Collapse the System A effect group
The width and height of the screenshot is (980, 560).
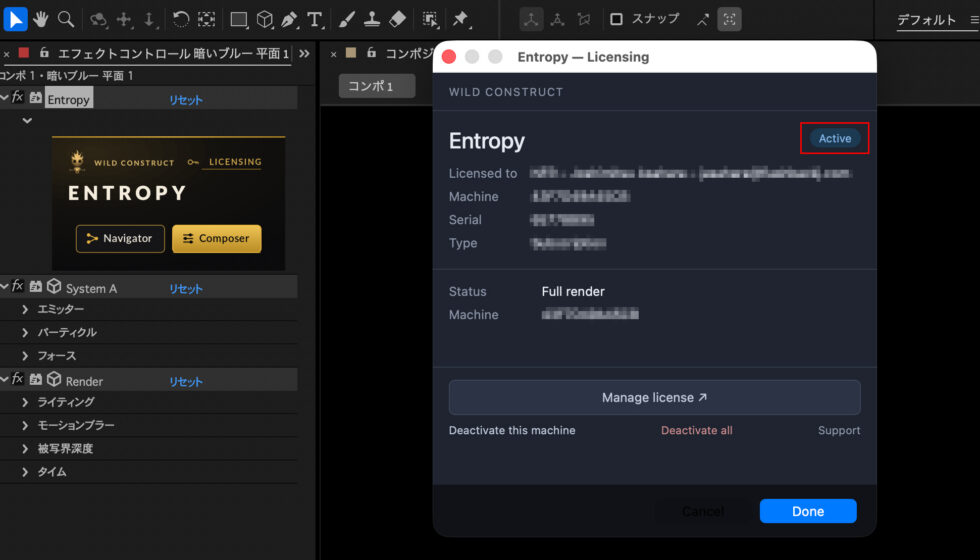[x=4, y=286]
